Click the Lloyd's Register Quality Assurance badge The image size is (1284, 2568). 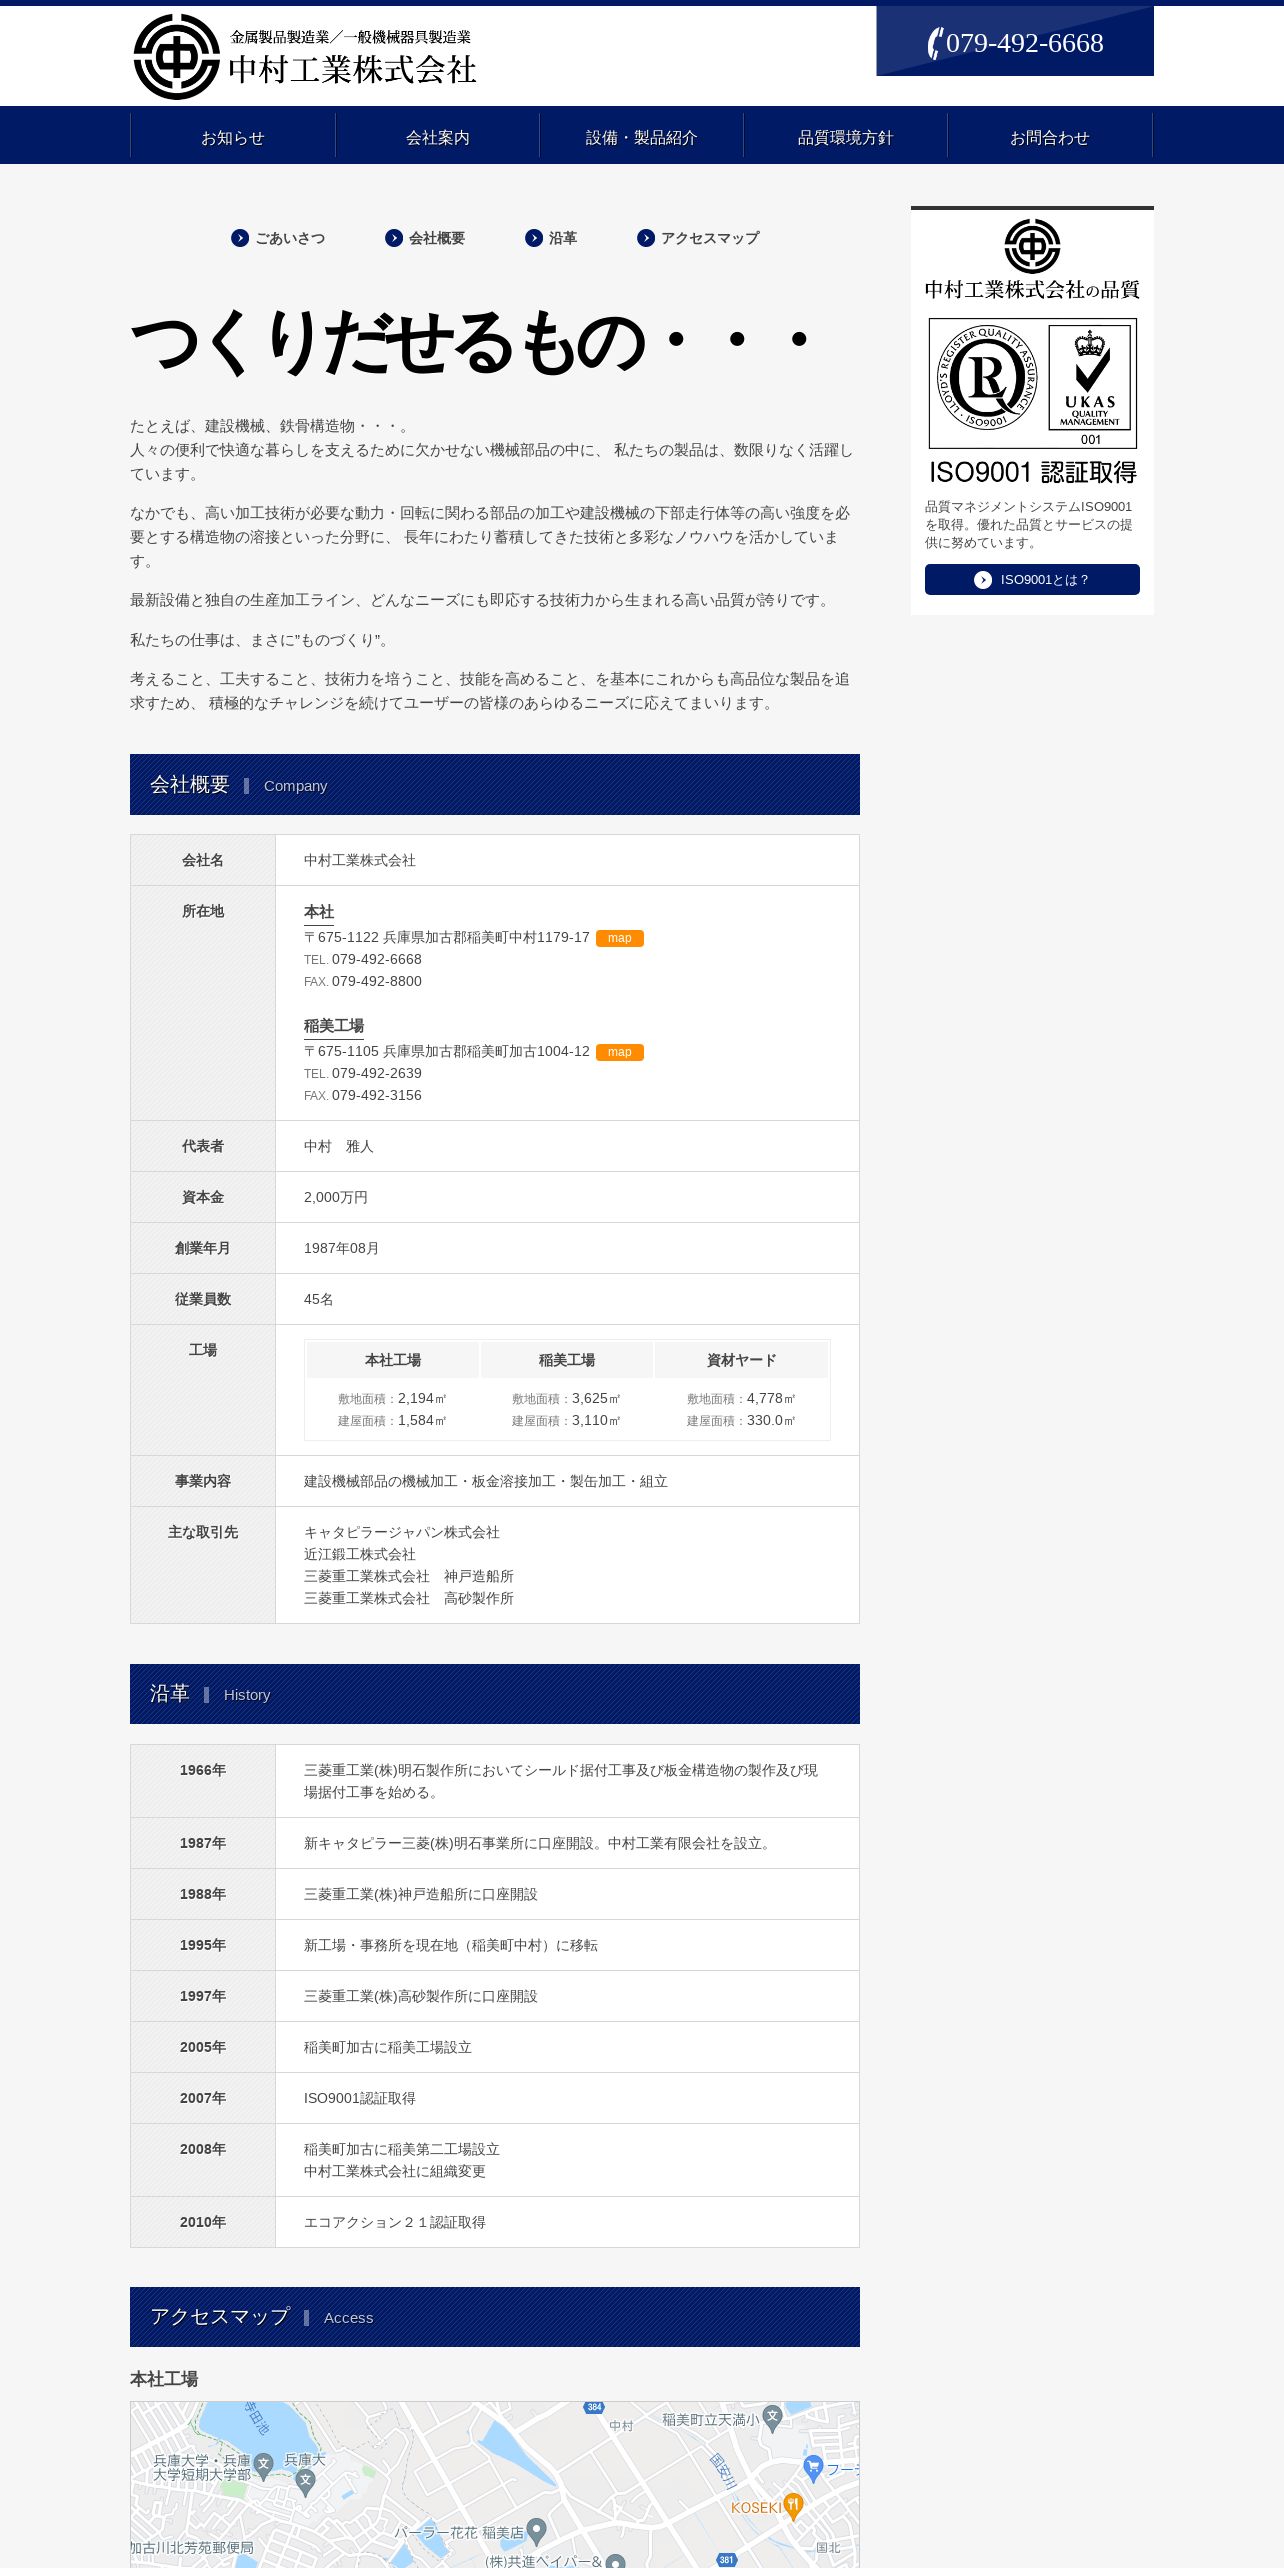[x=987, y=378]
